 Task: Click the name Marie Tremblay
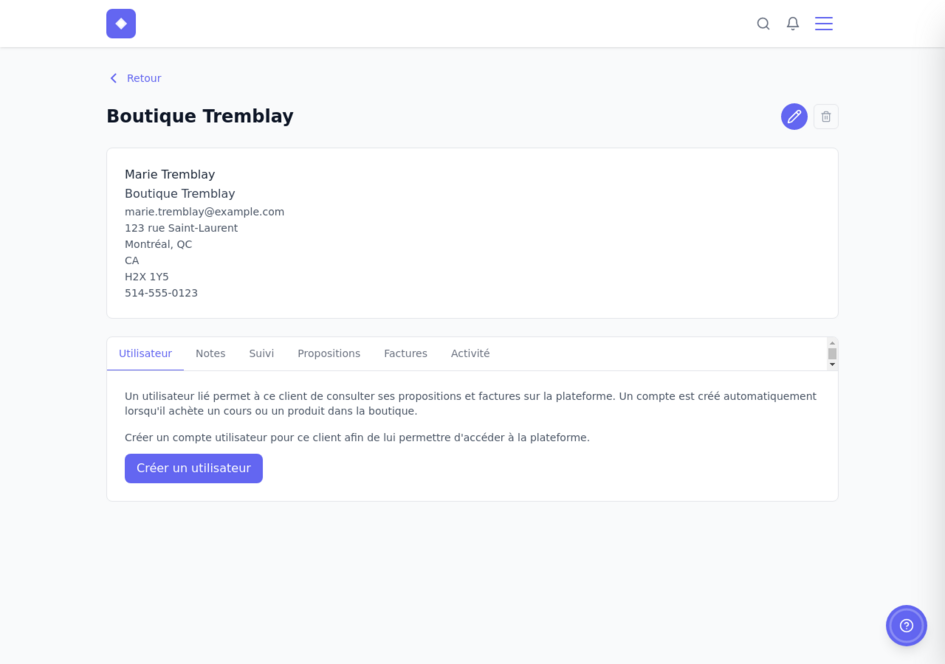click(169, 175)
